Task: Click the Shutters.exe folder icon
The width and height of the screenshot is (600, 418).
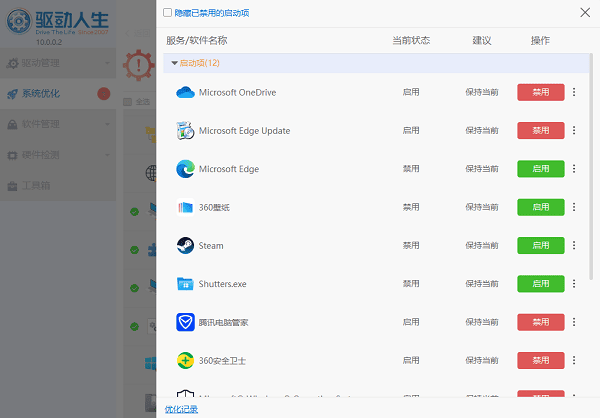Action: pyautogui.click(x=185, y=284)
